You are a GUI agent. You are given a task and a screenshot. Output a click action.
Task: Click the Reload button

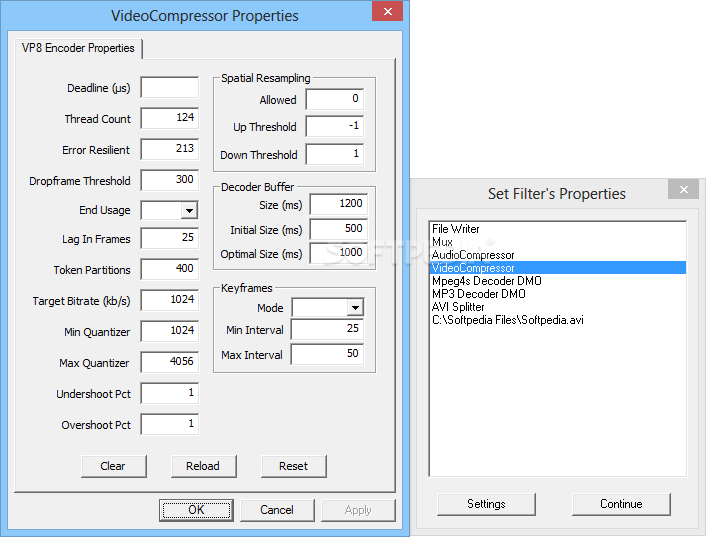(x=203, y=466)
